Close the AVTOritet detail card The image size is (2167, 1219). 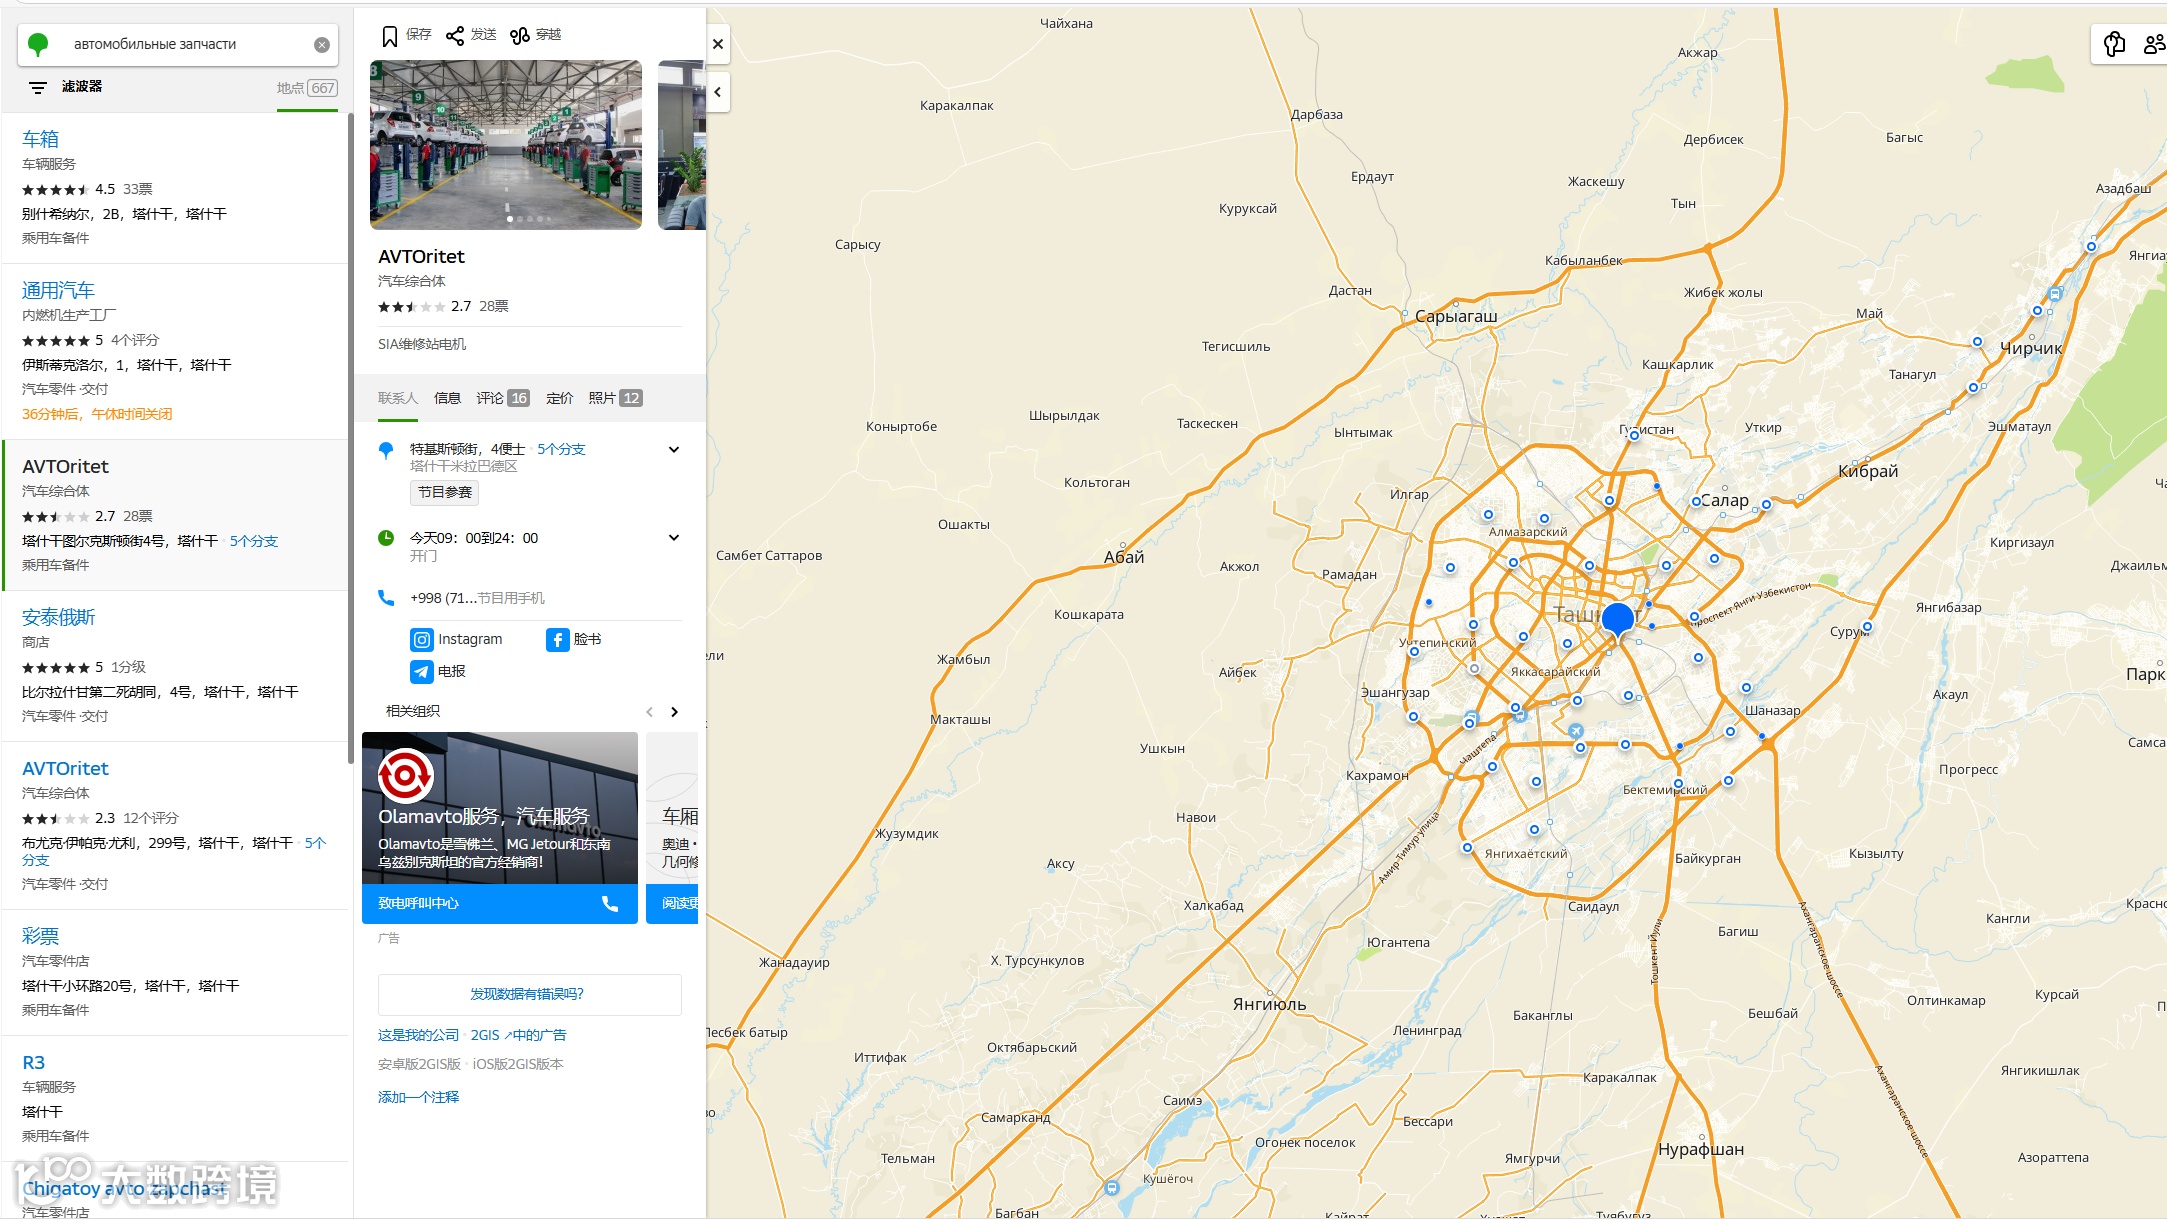point(717,44)
